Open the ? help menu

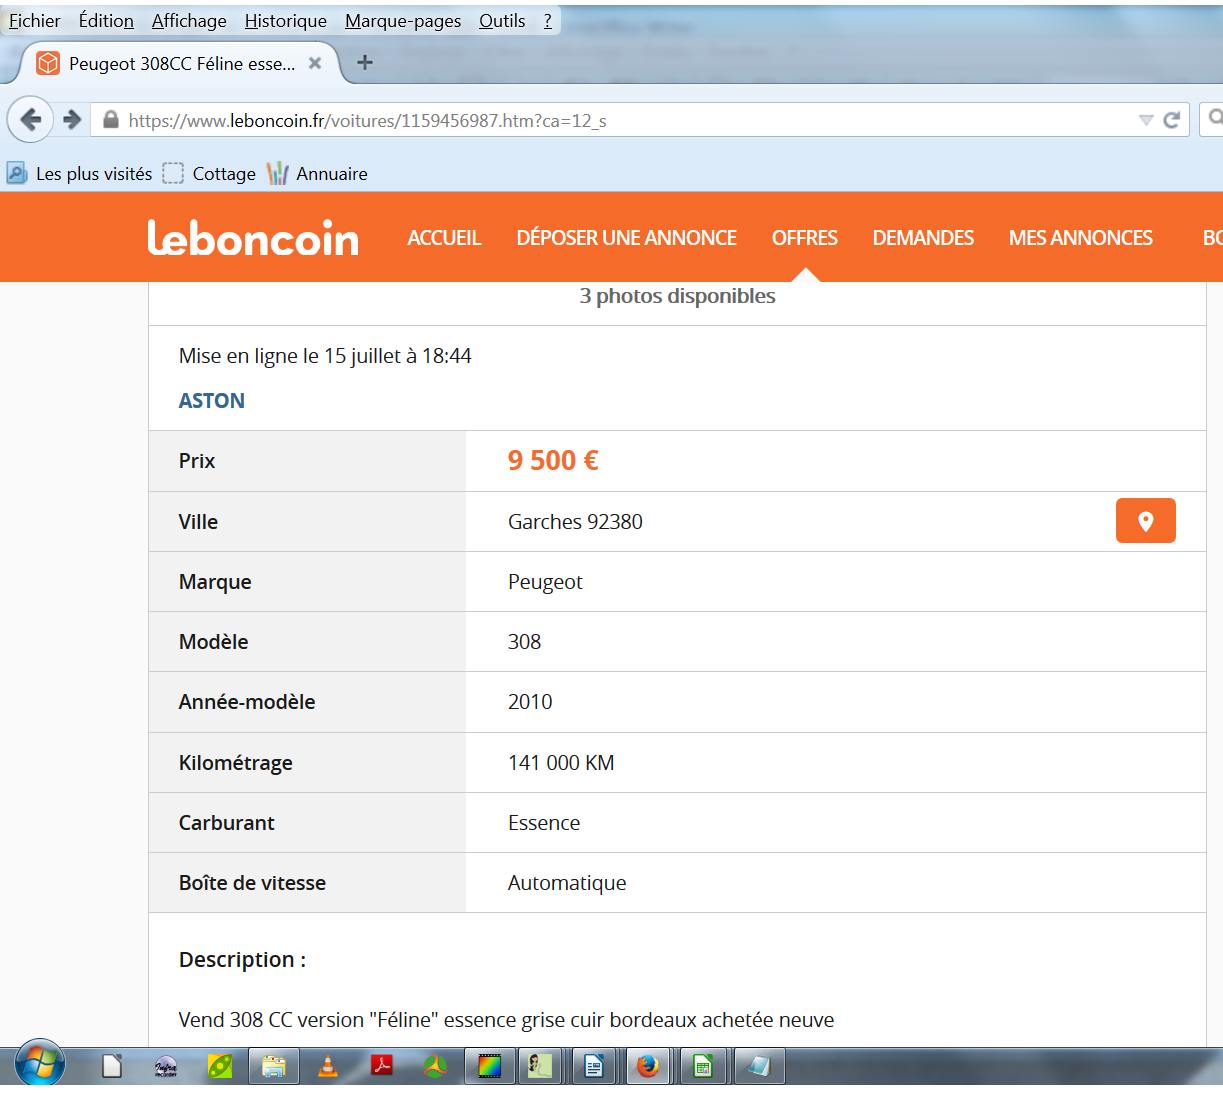548,20
